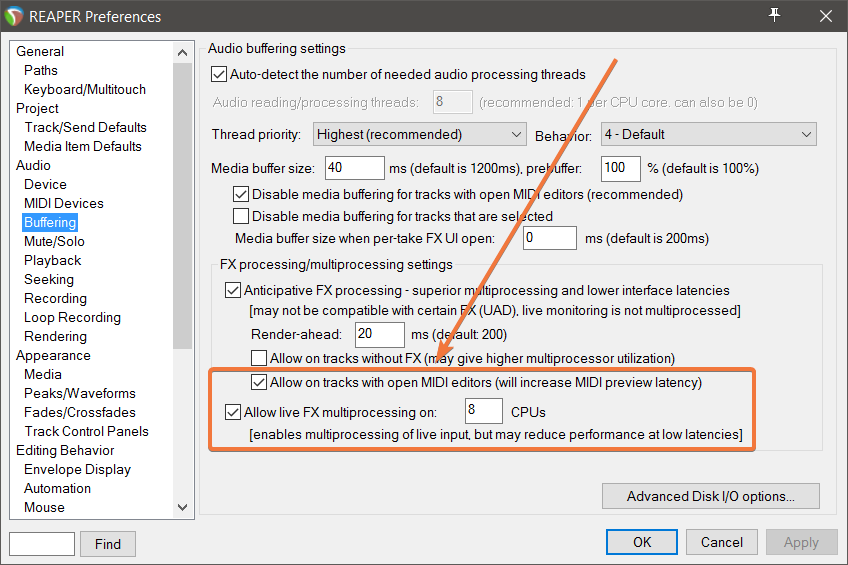Screen dimensions: 848x565
Task: Open Playback preferences
Action: click(52, 260)
